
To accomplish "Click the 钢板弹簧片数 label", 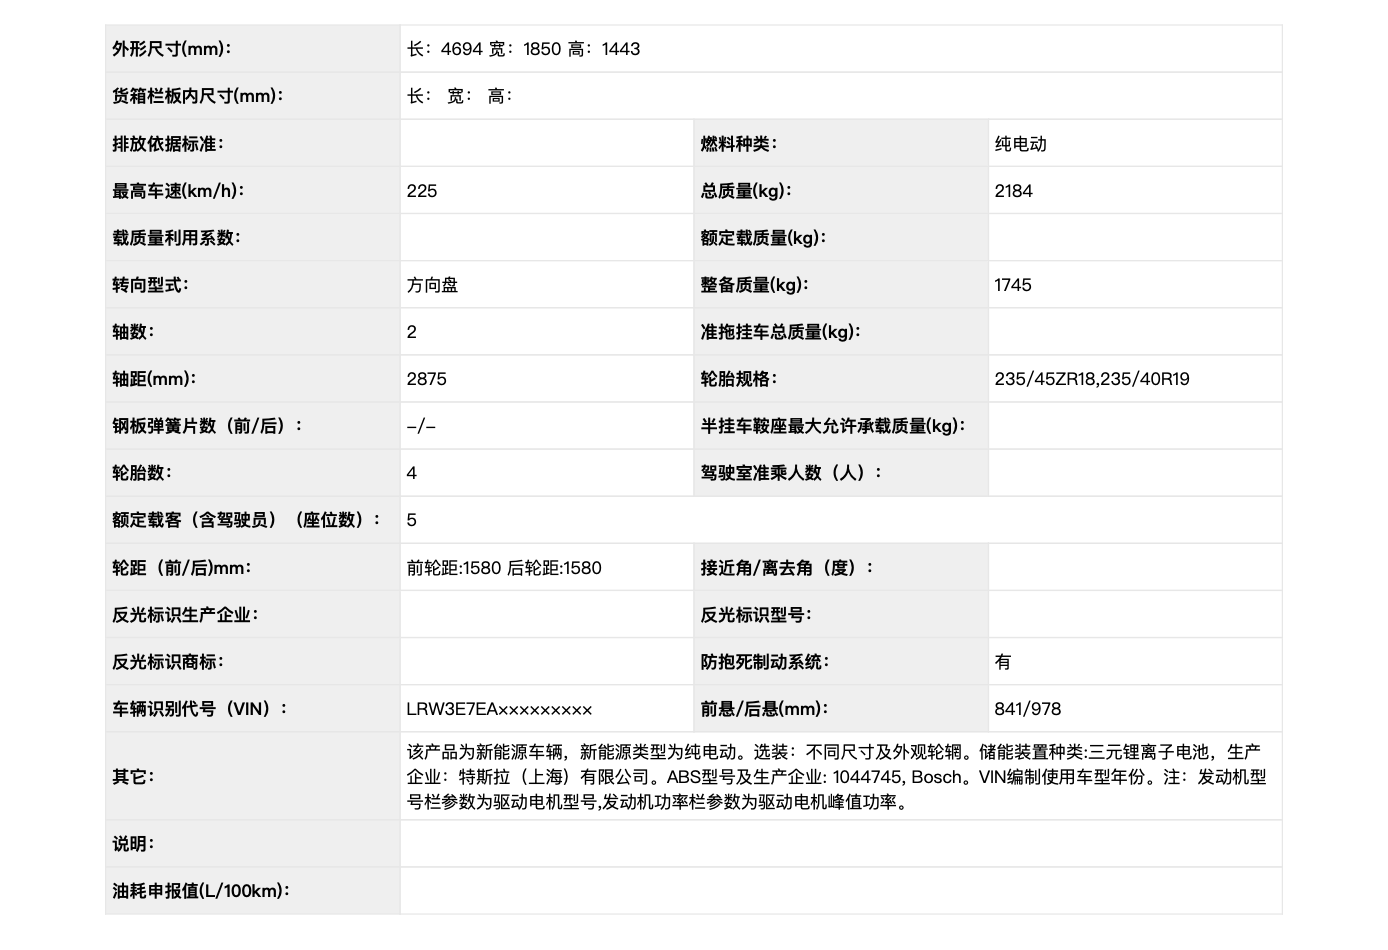I will click(207, 426).
